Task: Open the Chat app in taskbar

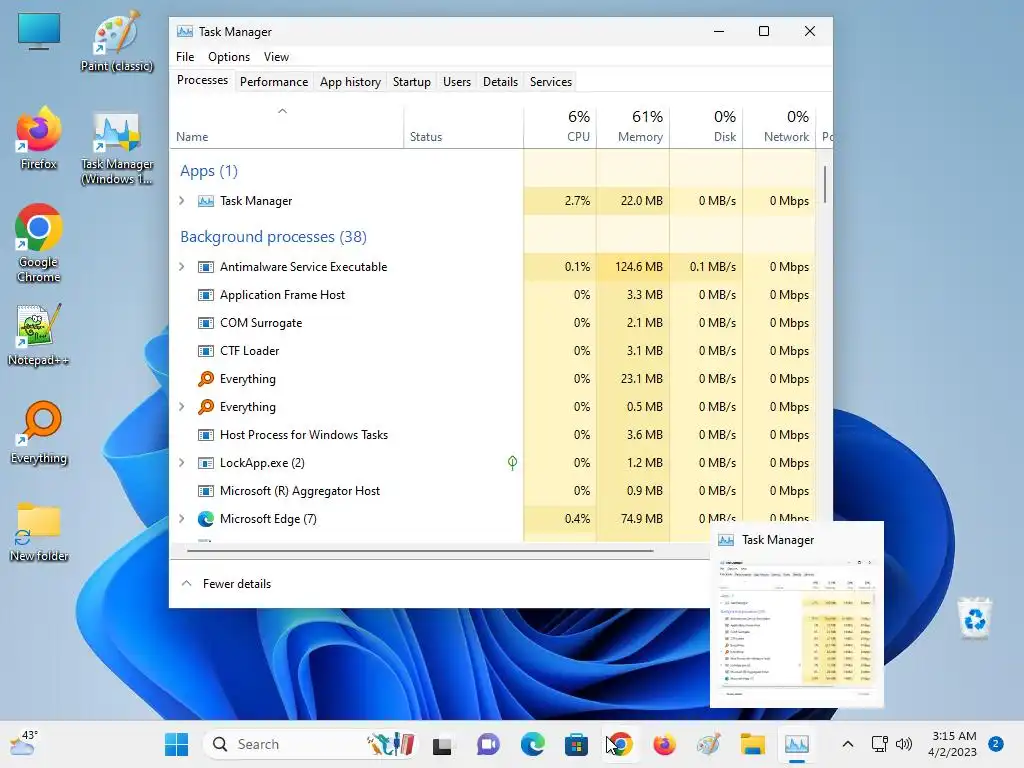Action: click(488, 744)
